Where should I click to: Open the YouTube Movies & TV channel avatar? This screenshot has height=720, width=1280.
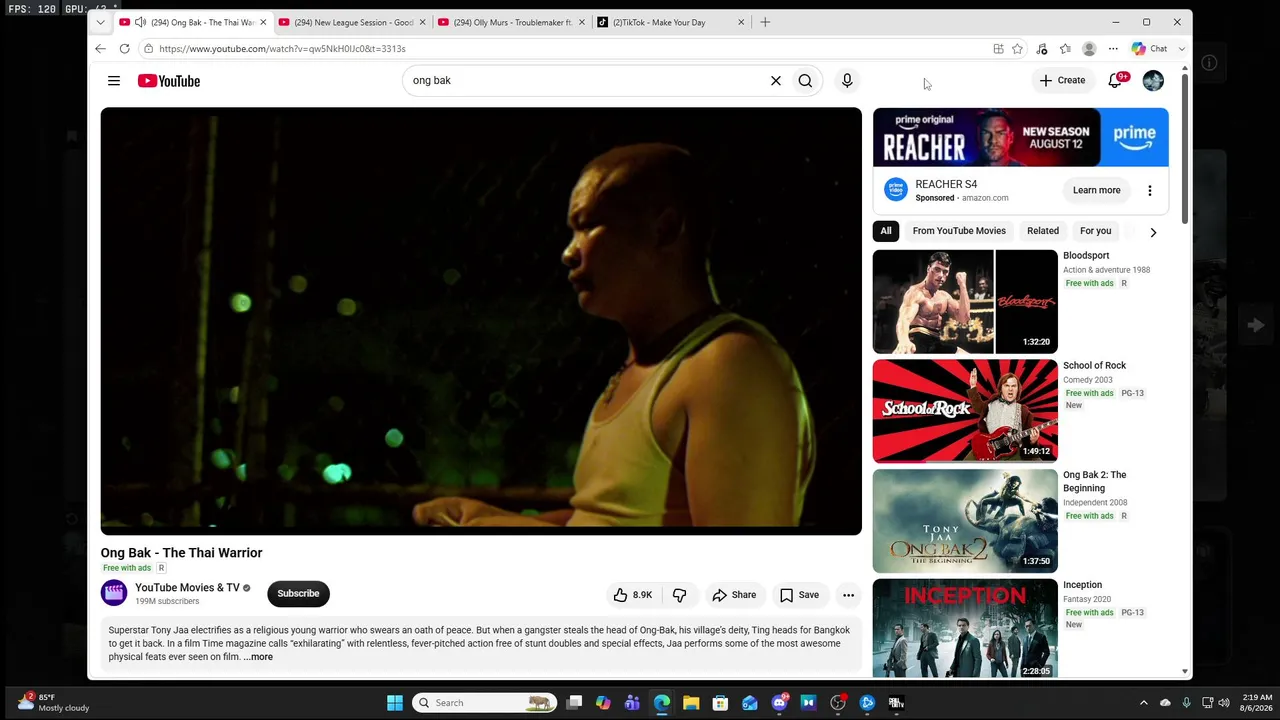click(114, 593)
